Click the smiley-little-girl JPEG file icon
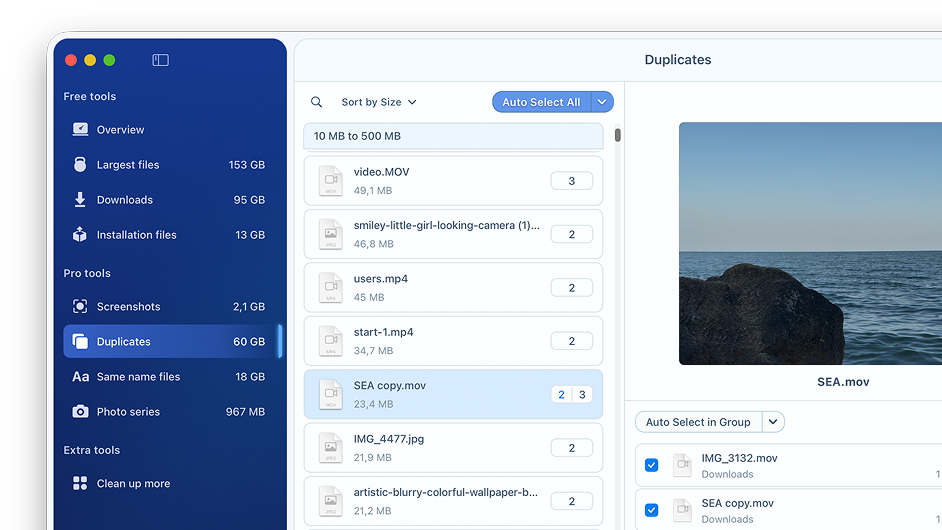This screenshot has width=942, height=530. click(x=330, y=234)
